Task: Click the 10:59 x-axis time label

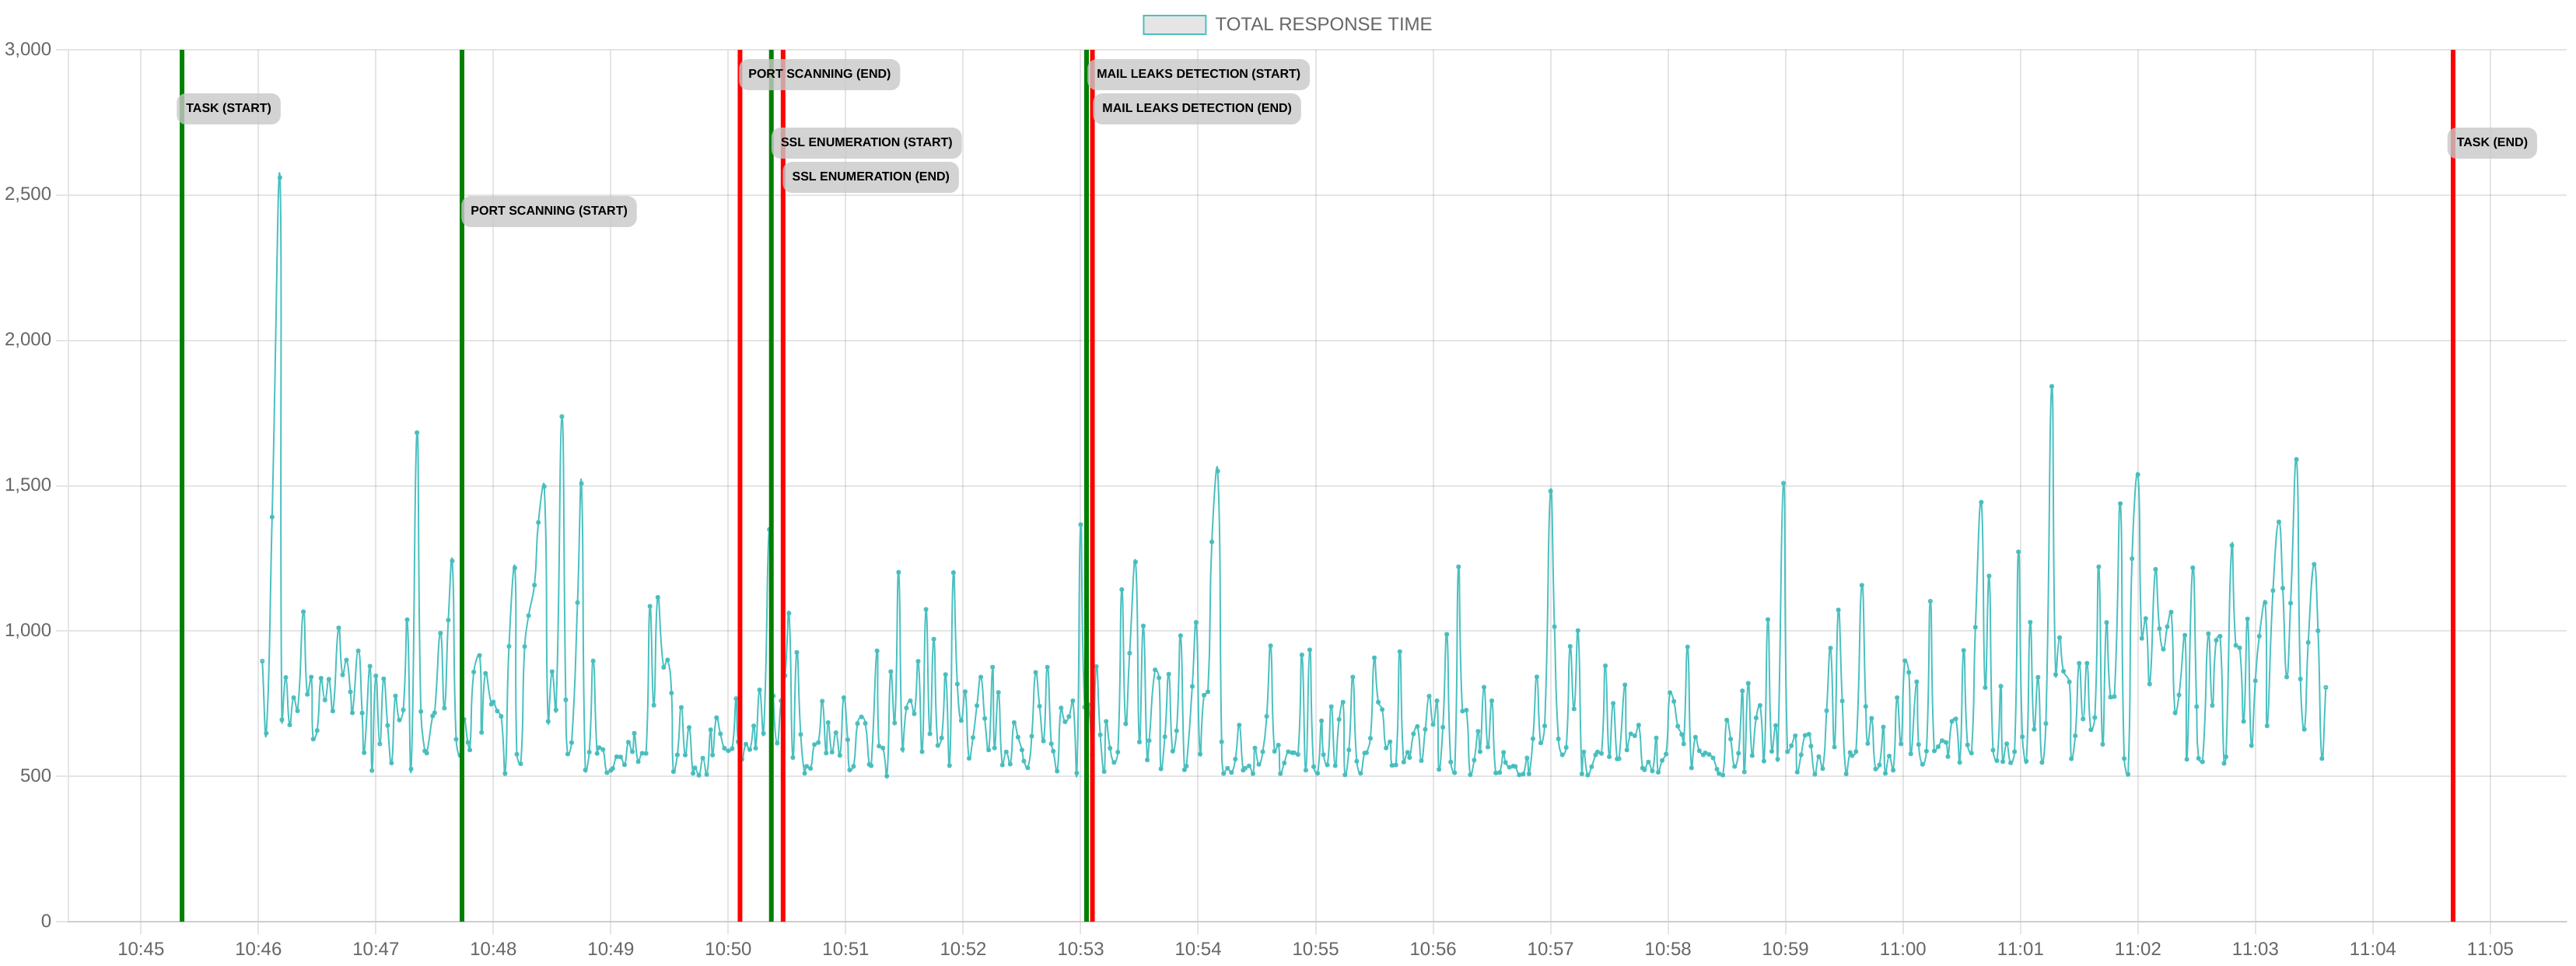Action: pyautogui.click(x=1785, y=949)
